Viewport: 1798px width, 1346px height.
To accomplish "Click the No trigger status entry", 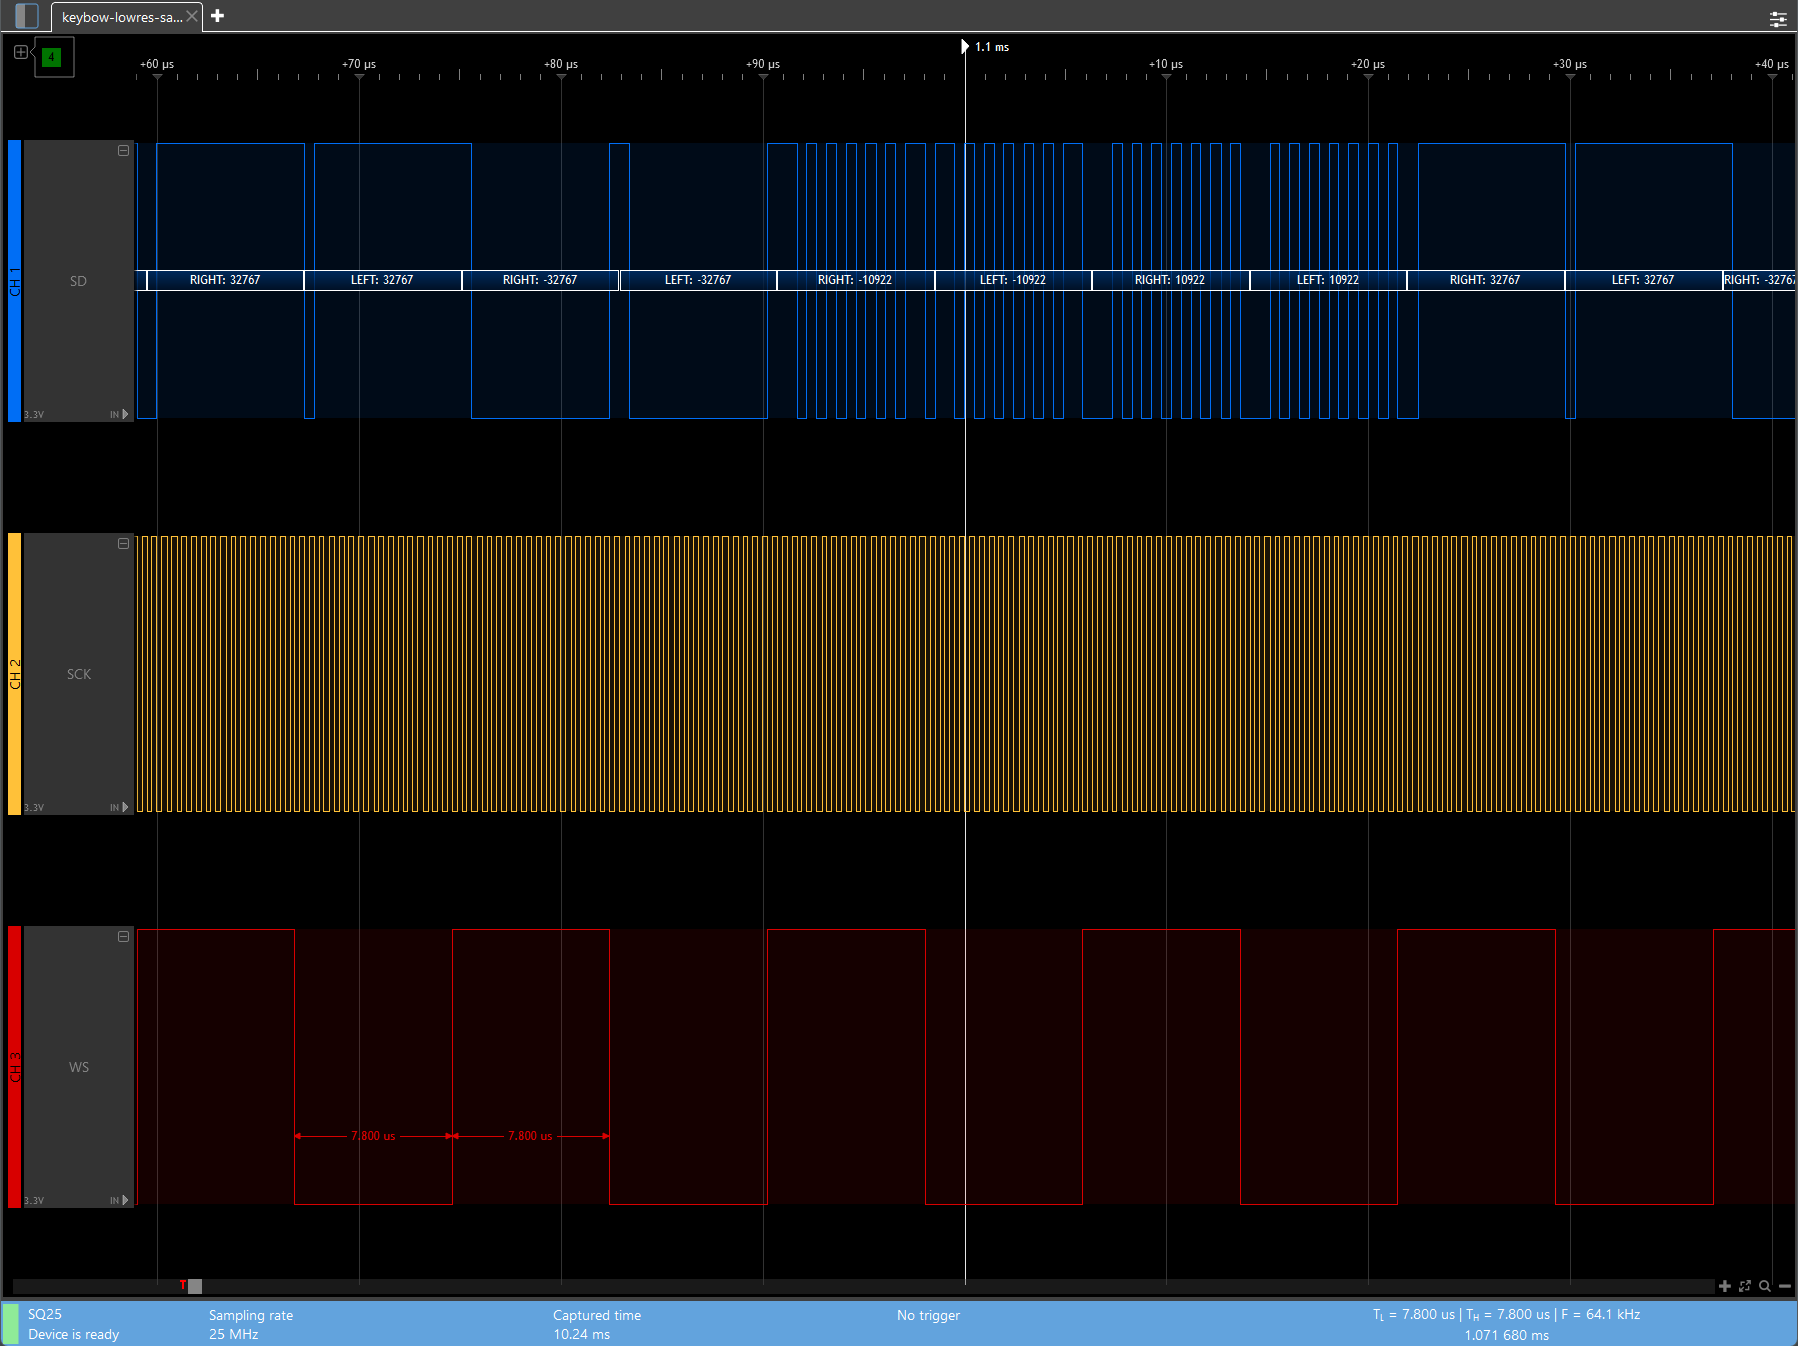I will point(928,1315).
